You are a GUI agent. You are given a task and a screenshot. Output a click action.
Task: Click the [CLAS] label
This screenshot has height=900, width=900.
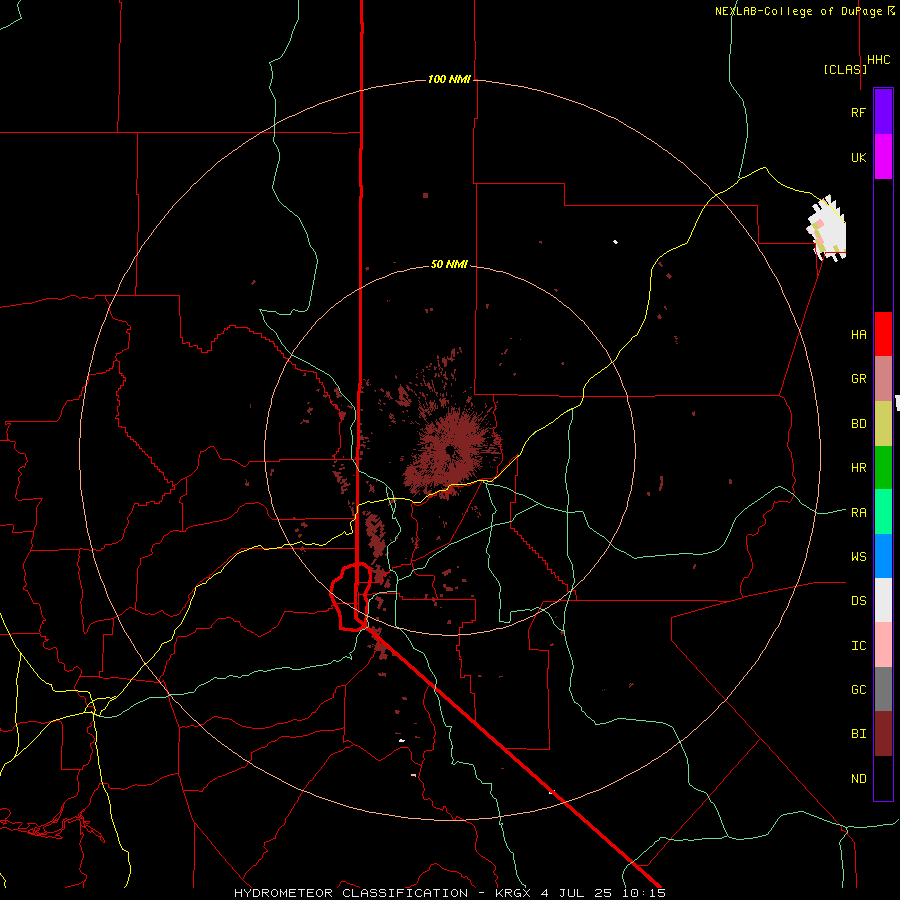[x=845, y=69]
